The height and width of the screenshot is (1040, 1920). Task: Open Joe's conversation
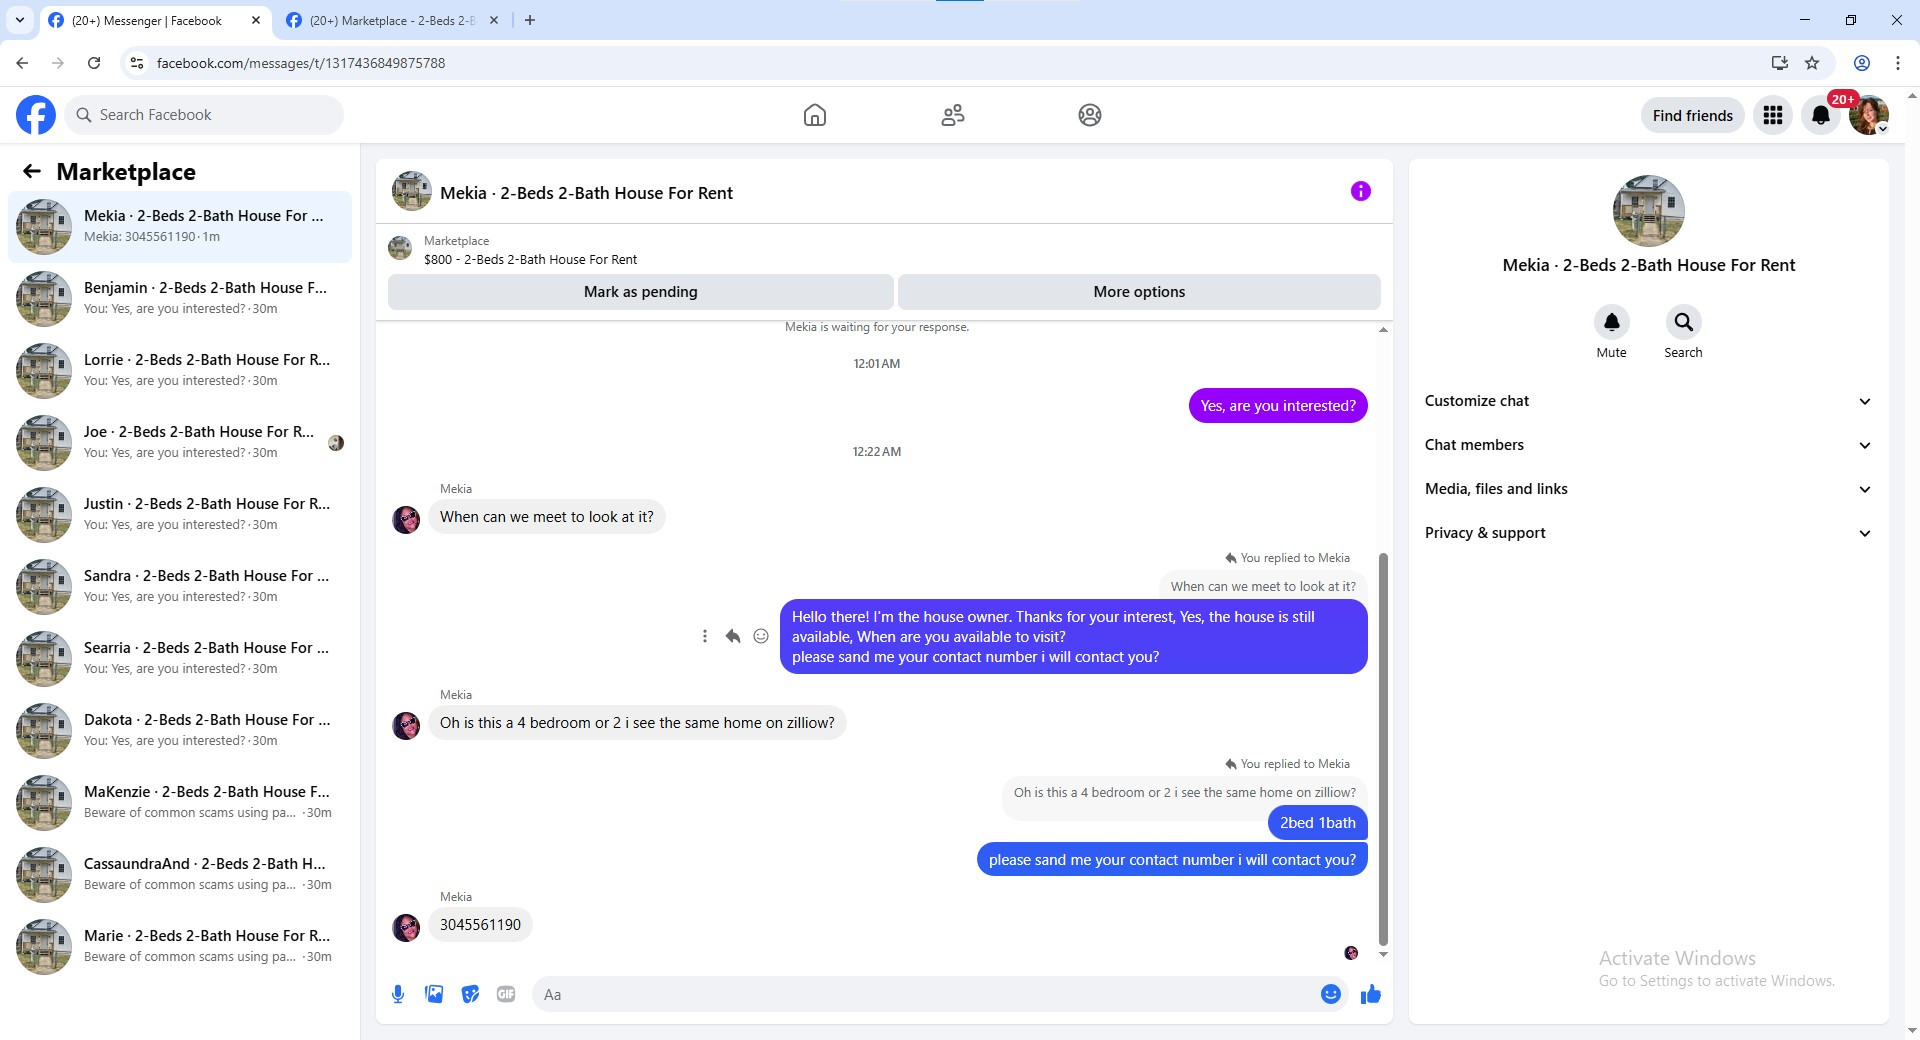(x=180, y=442)
